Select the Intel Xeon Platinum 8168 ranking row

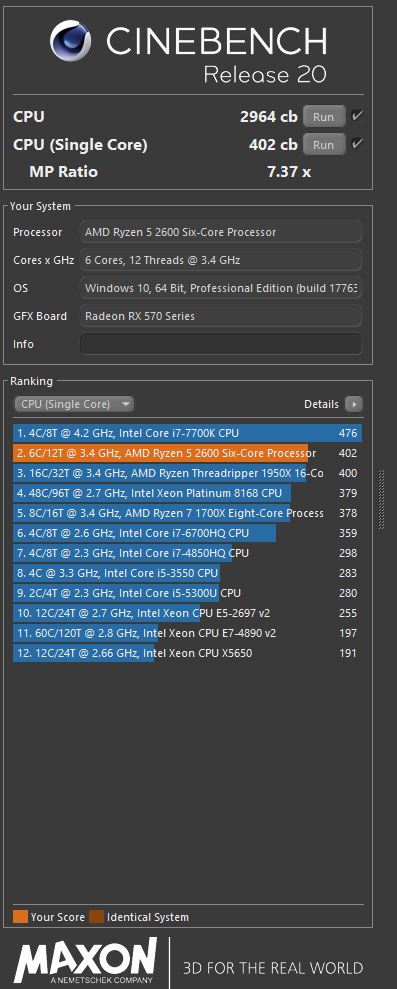click(x=187, y=493)
